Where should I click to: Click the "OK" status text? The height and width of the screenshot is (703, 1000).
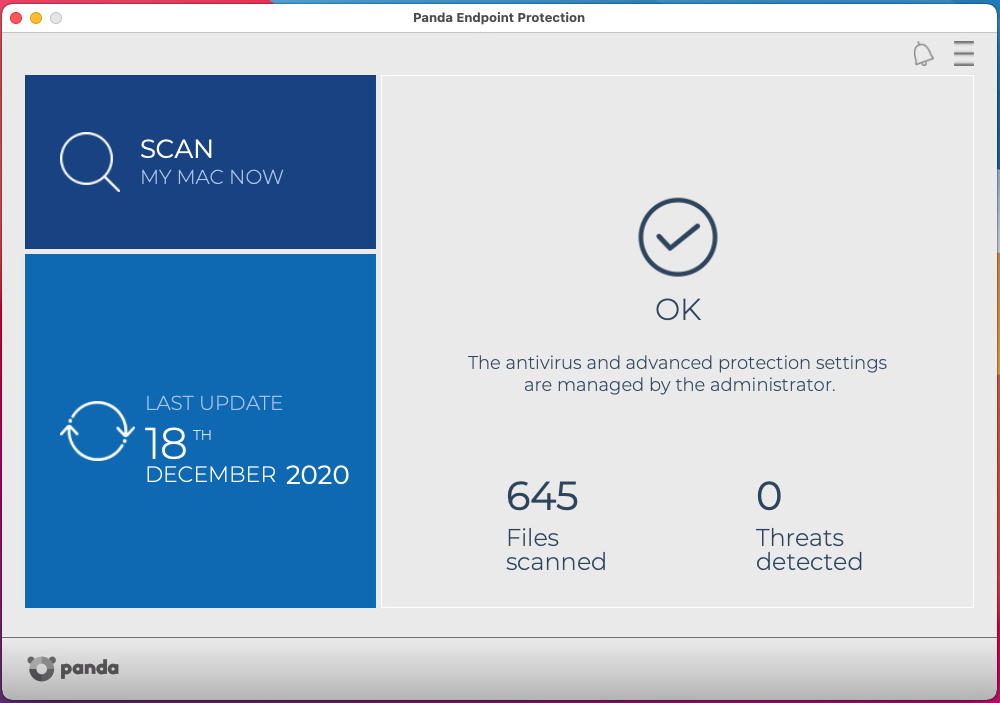pos(678,310)
